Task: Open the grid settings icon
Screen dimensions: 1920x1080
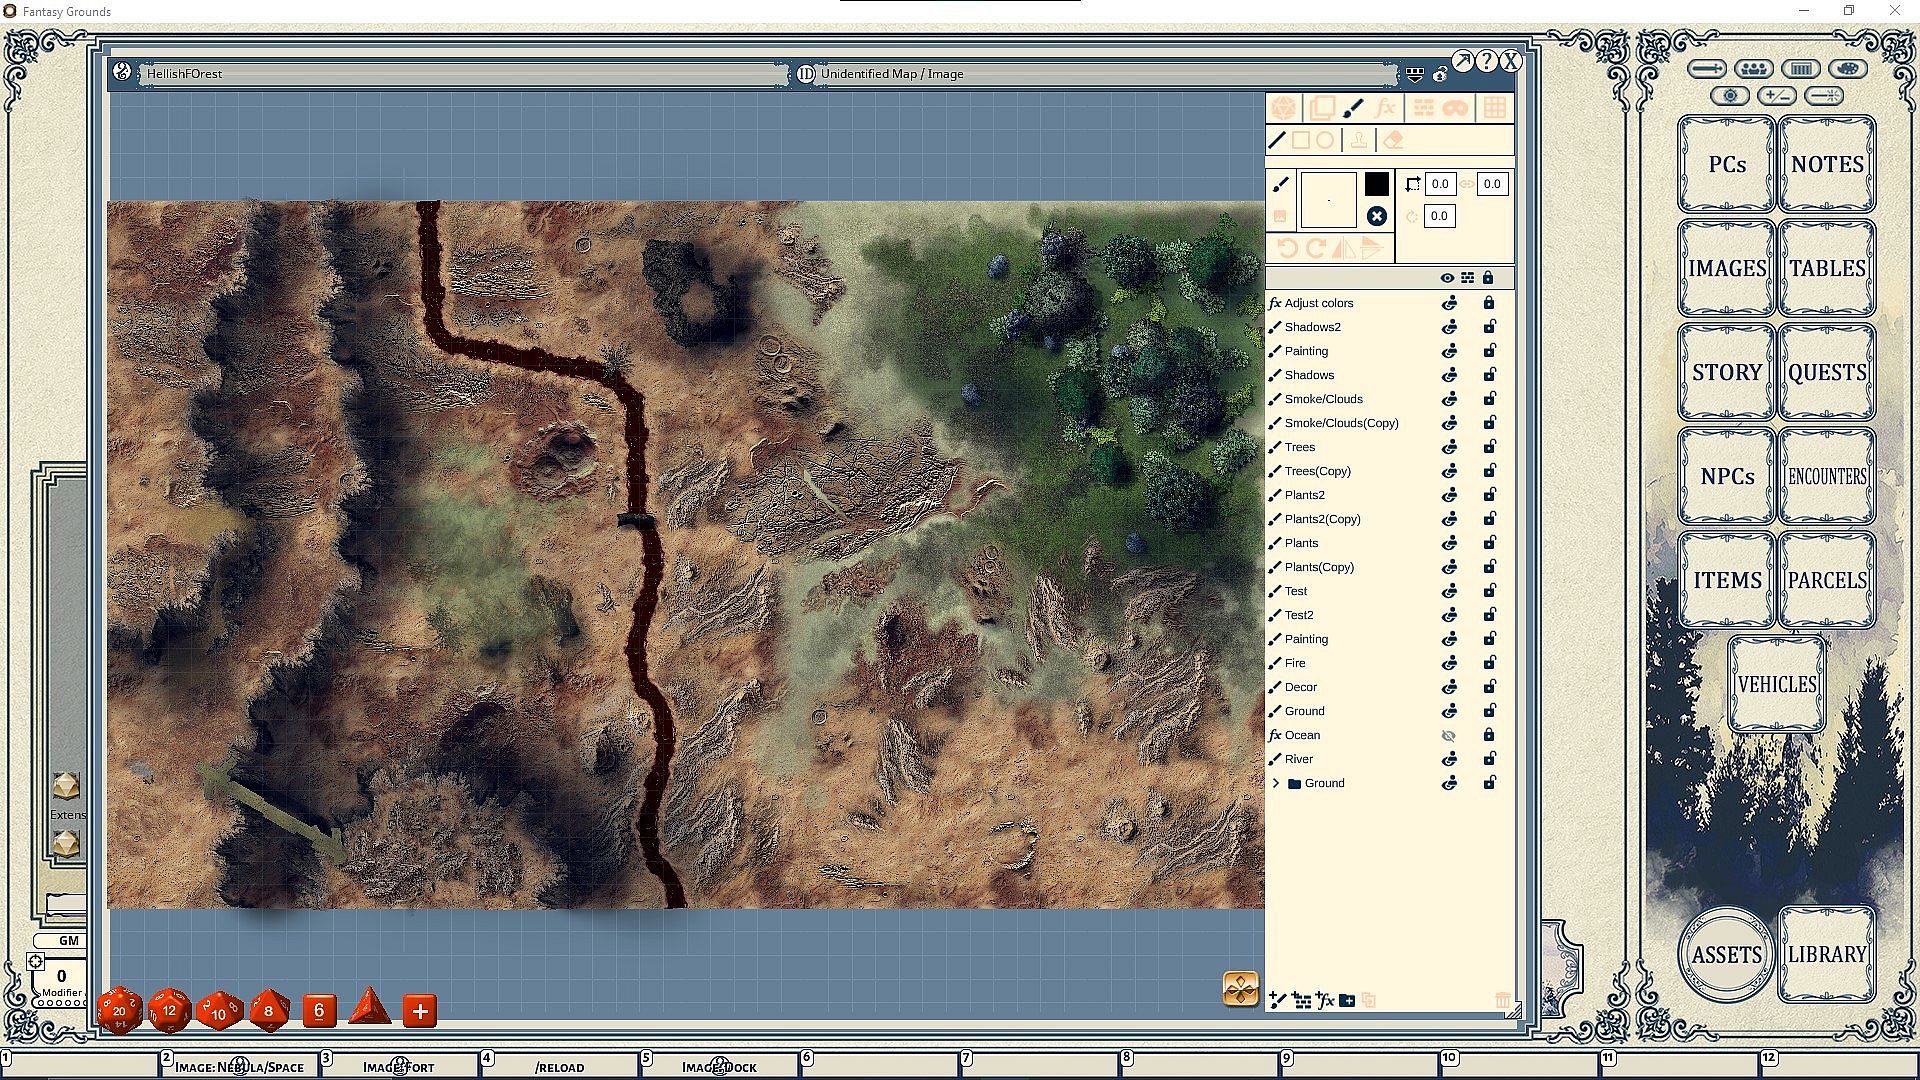Action: pyautogui.click(x=1494, y=108)
